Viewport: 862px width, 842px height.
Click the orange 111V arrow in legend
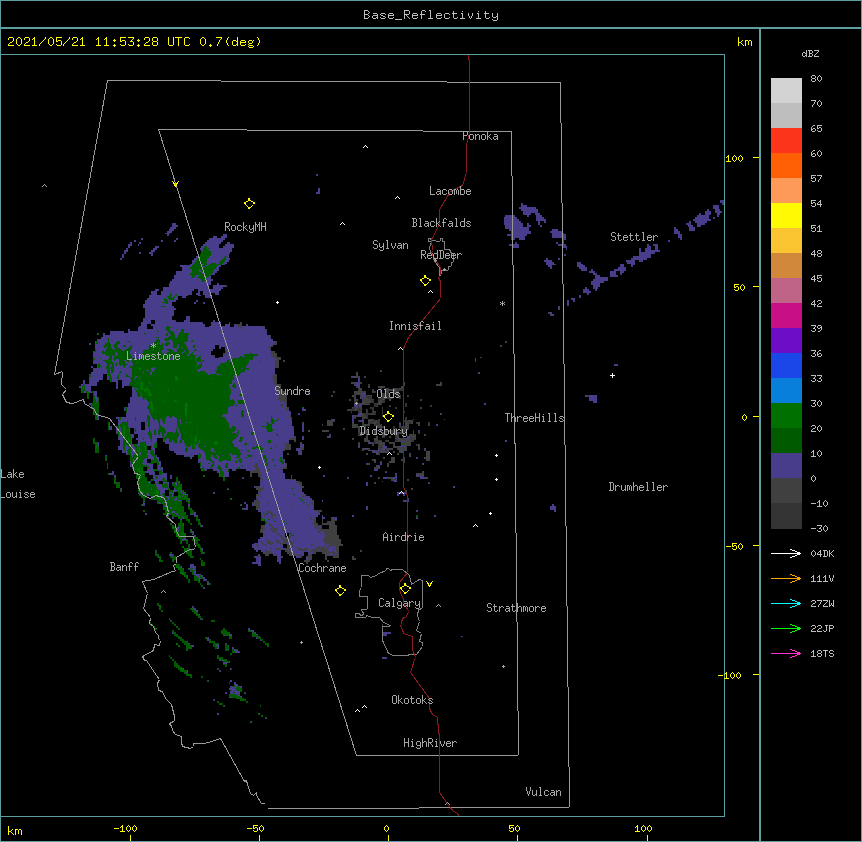[x=786, y=578]
